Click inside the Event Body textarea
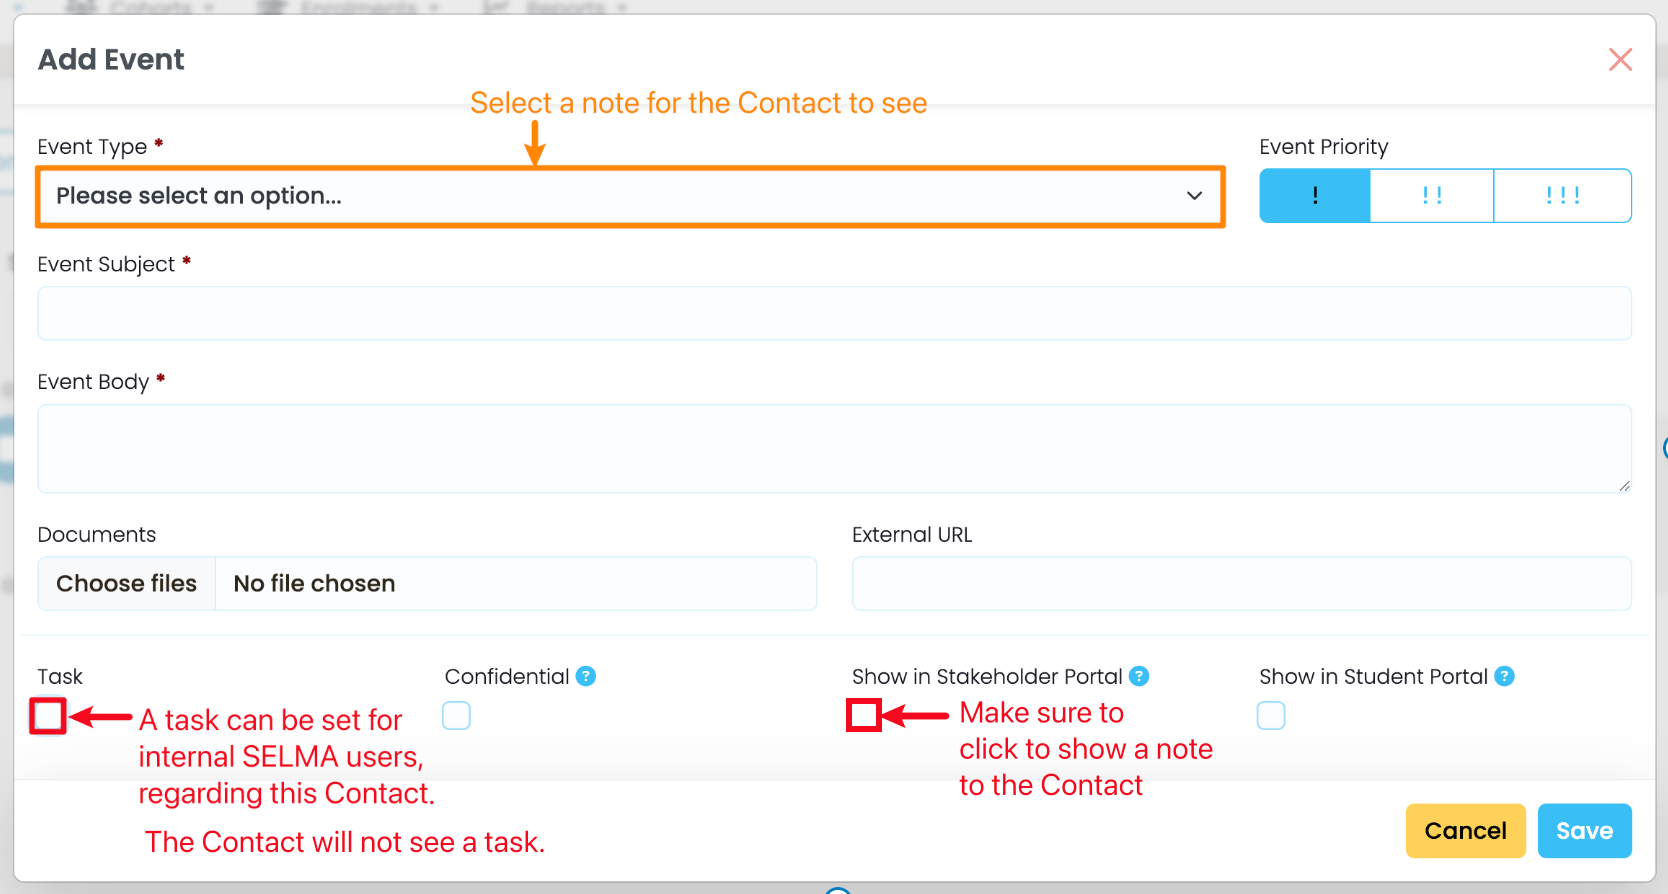1668x894 pixels. [834, 449]
